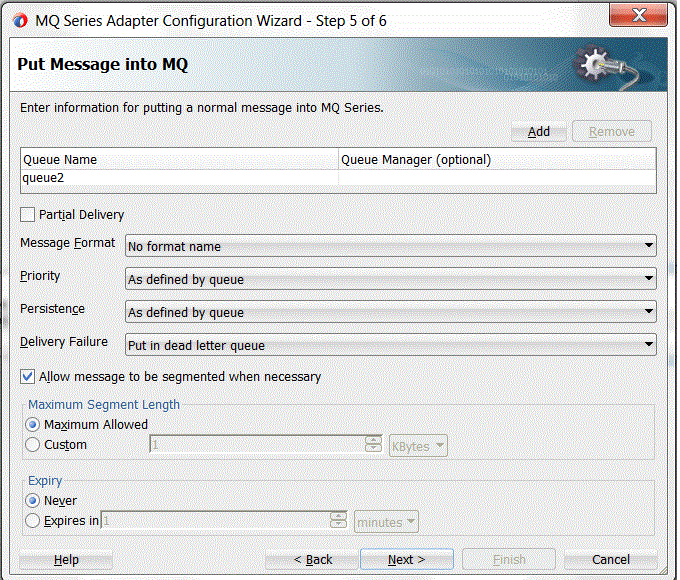Uncheck Allow message to be segmented checkbox
680x580 pixels.
(27, 377)
